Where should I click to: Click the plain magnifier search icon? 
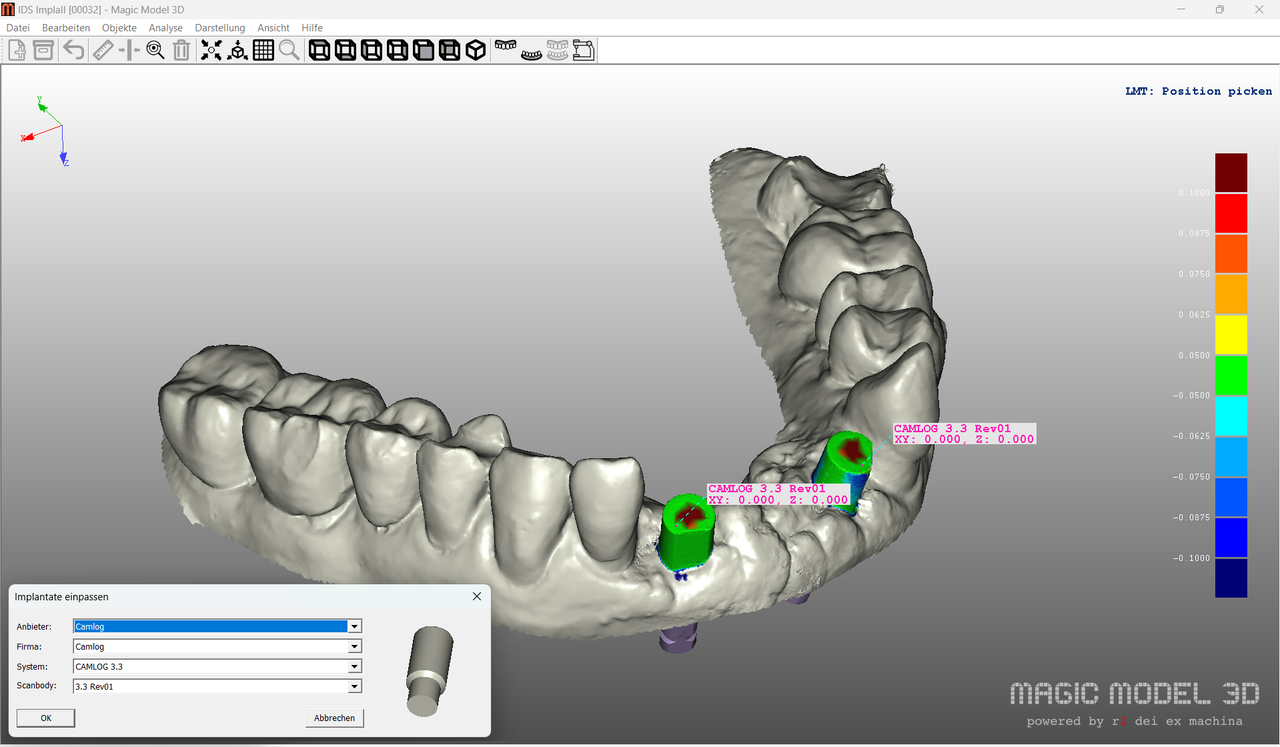pyautogui.click(x=289, y=50)
